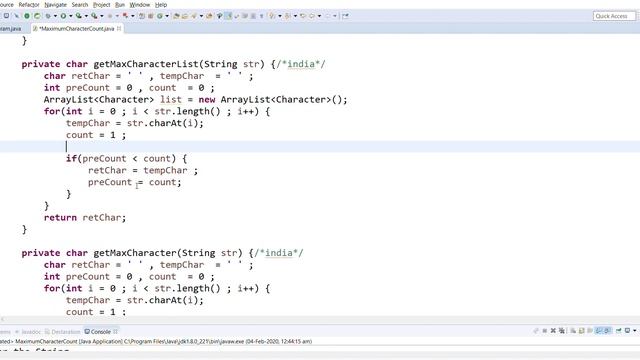Open the Run launch dropdown arrow

click(x=71, y=16)
